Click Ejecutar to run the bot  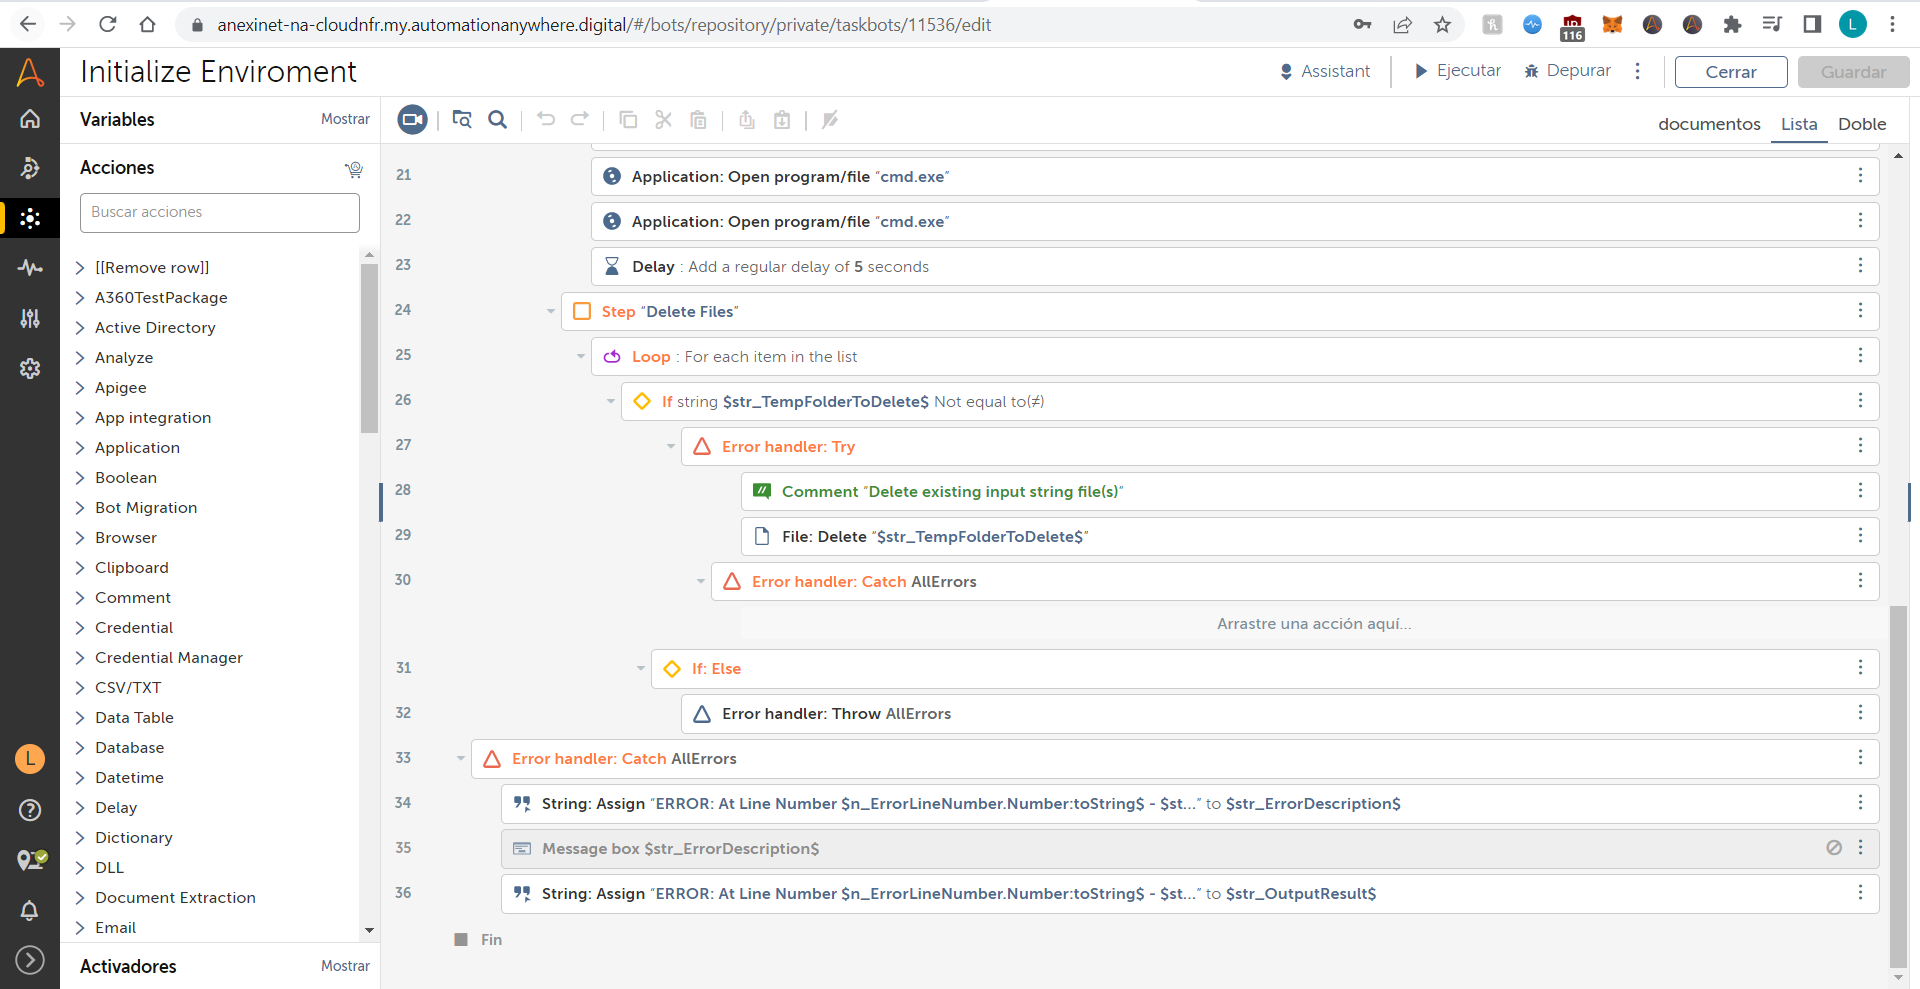[x=1458, y=71]
